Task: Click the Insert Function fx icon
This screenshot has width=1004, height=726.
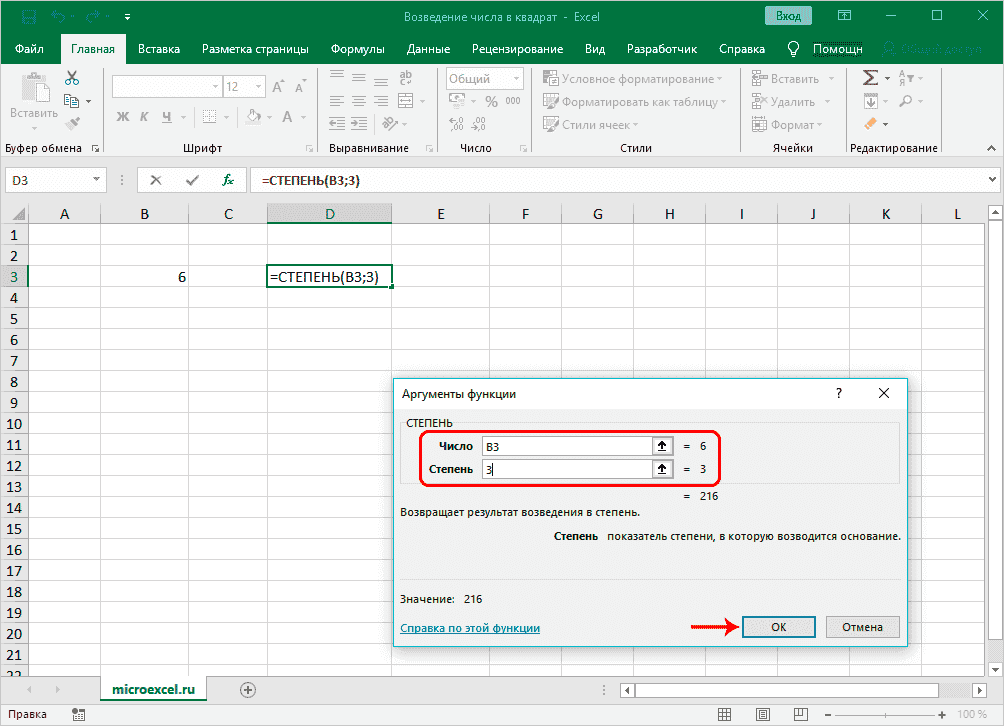Action: pos(228,180)
